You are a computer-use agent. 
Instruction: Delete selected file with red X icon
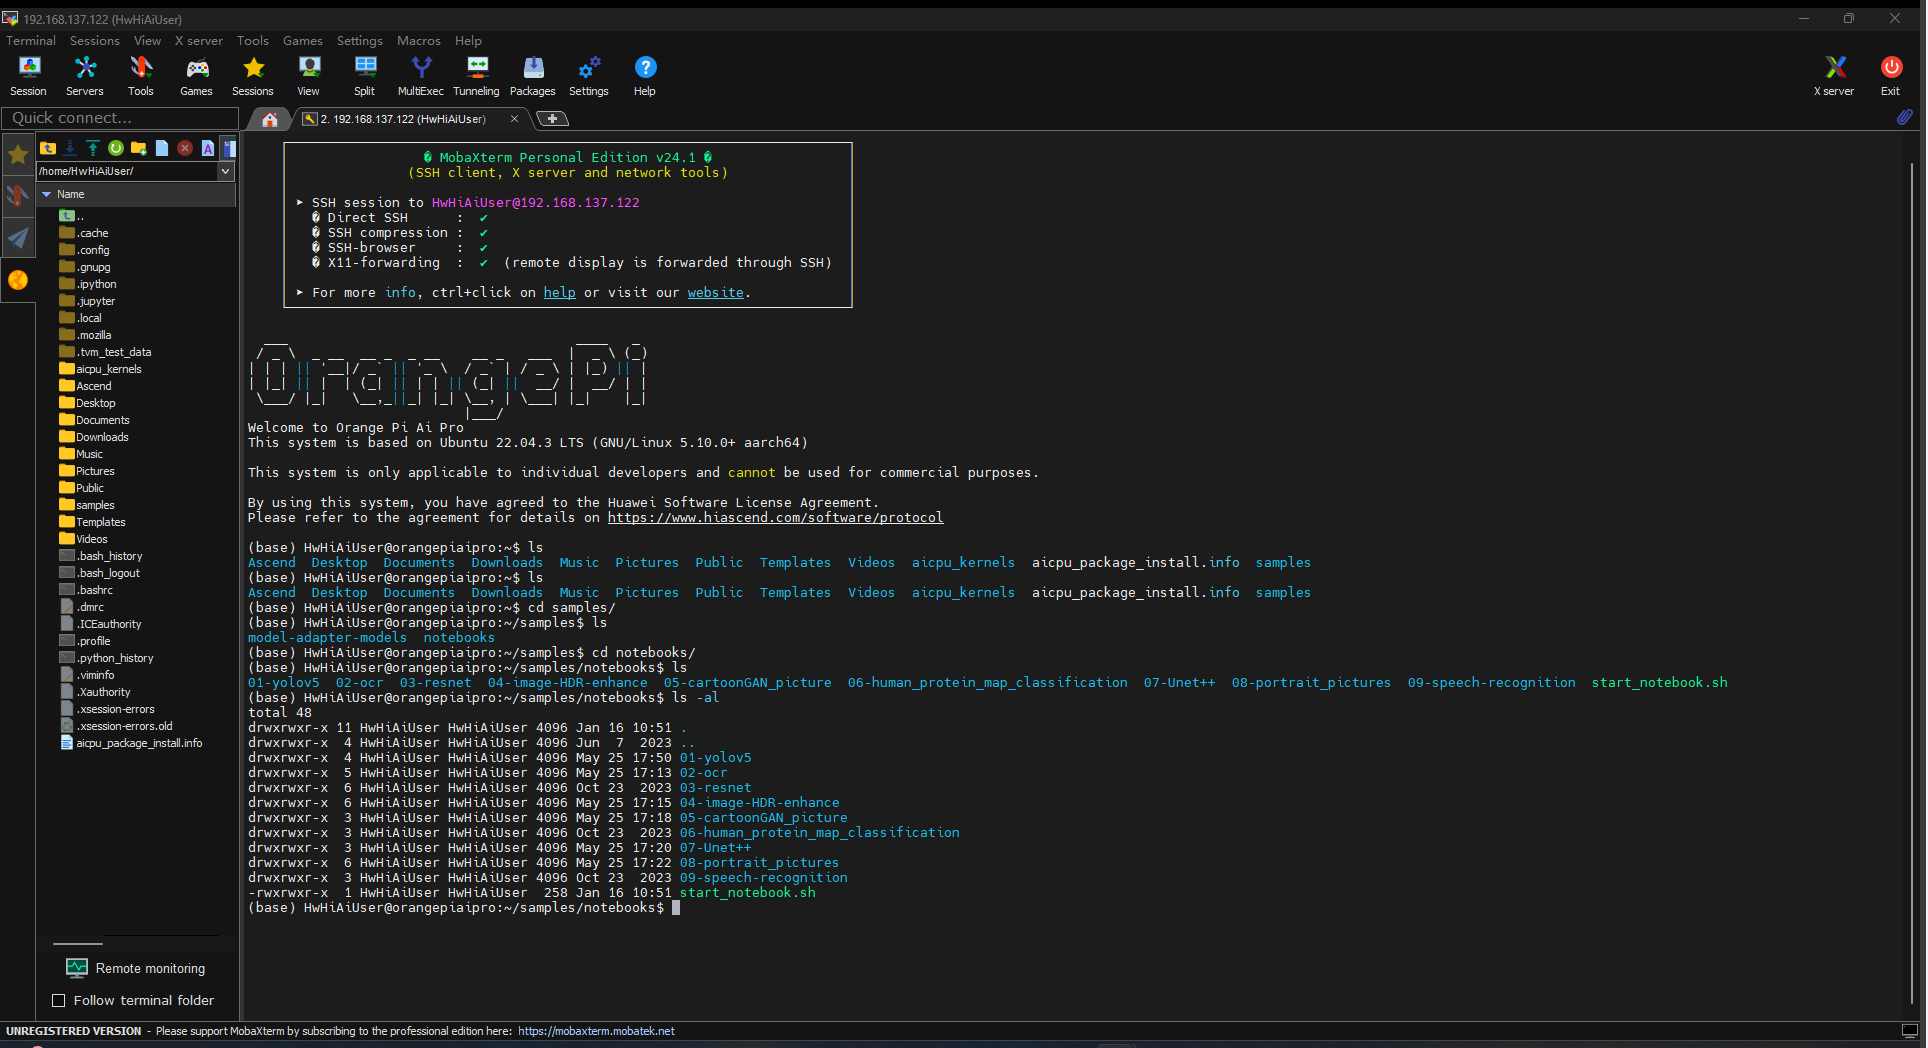[x=185, y=148]
